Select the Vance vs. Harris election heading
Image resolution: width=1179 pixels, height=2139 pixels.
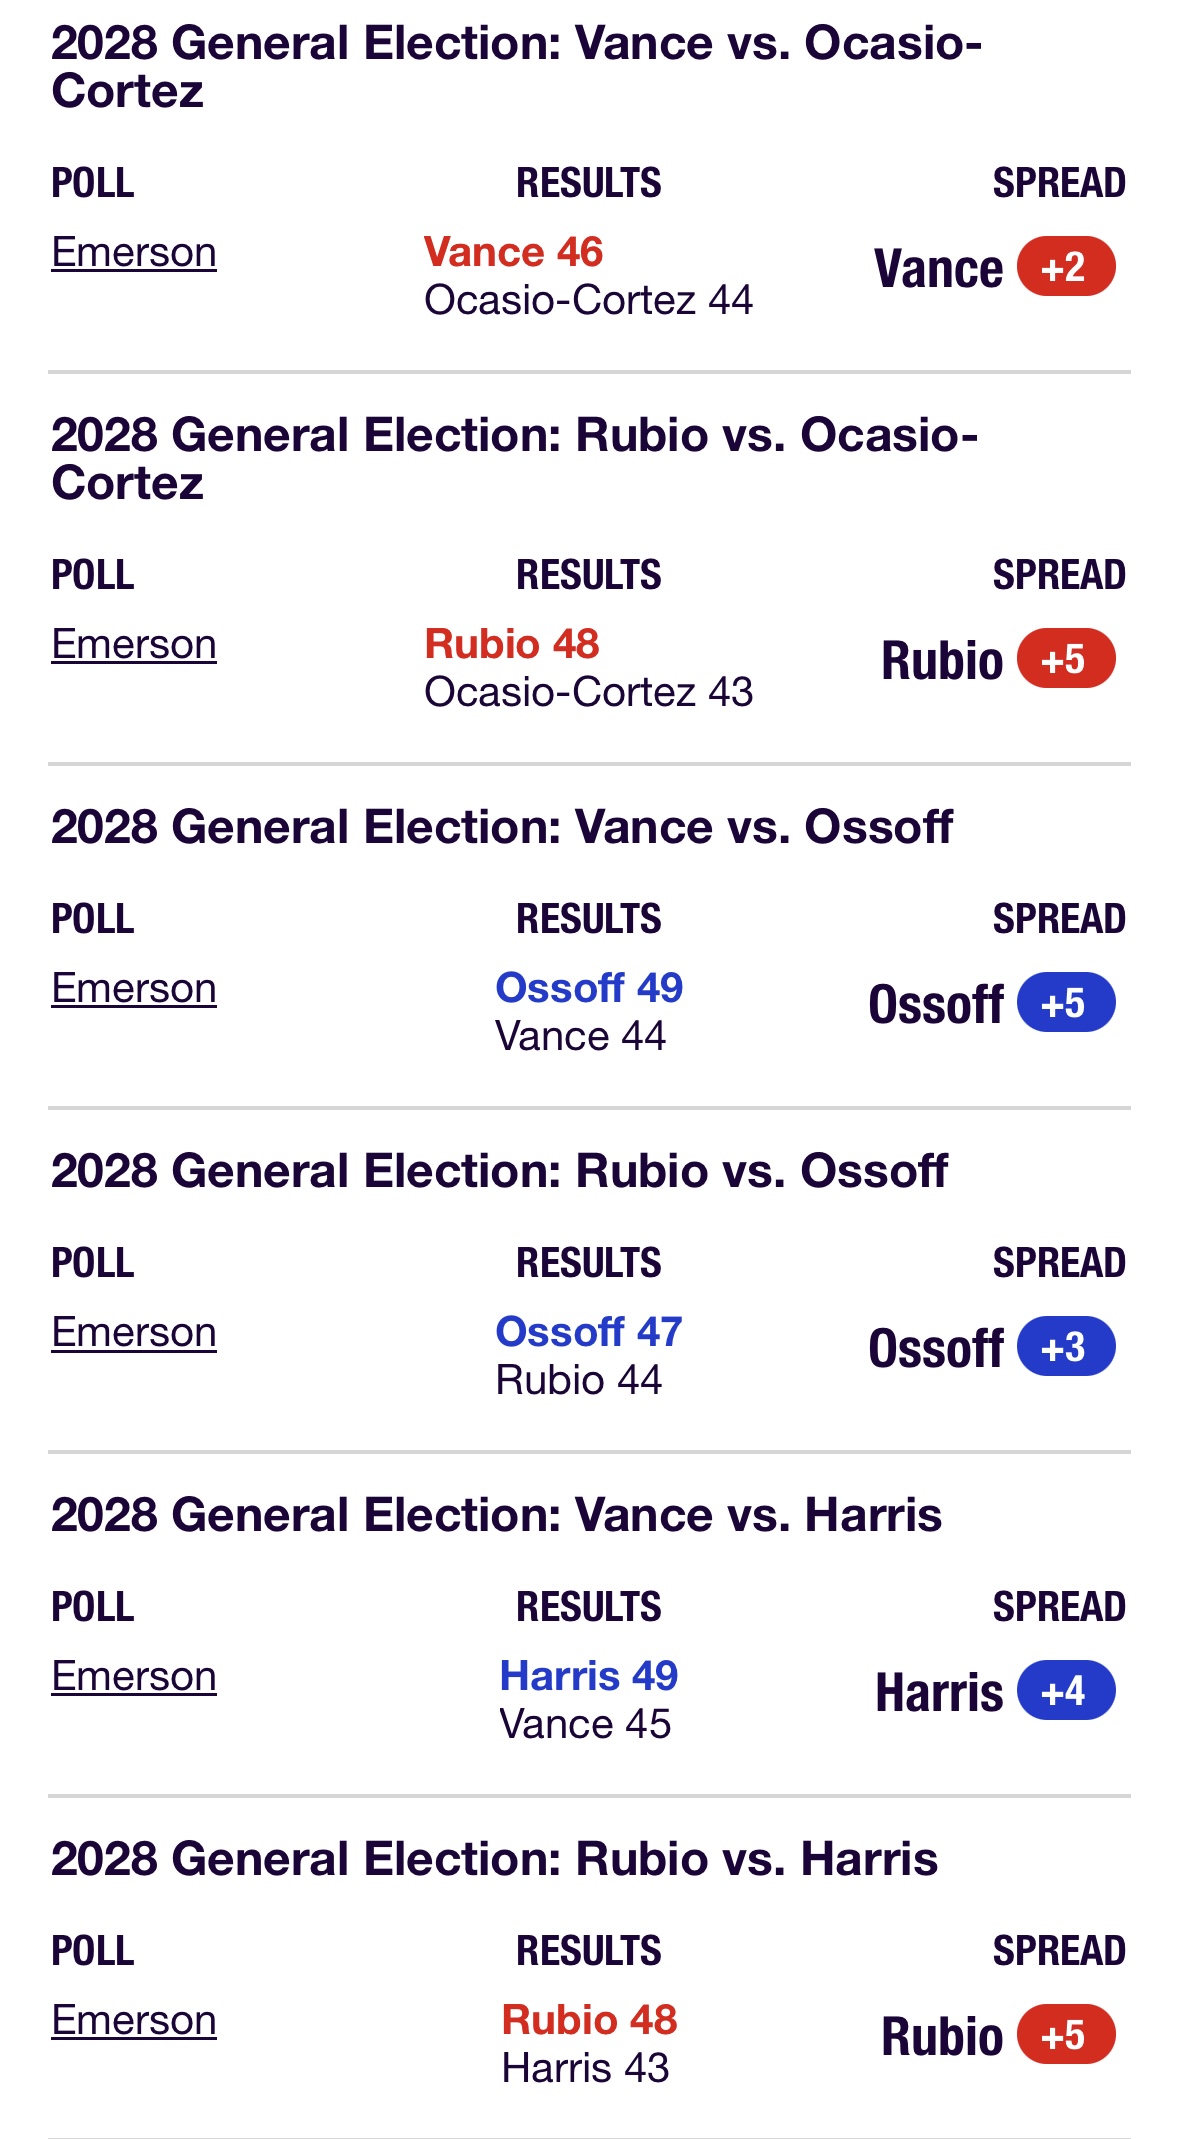497,1515
